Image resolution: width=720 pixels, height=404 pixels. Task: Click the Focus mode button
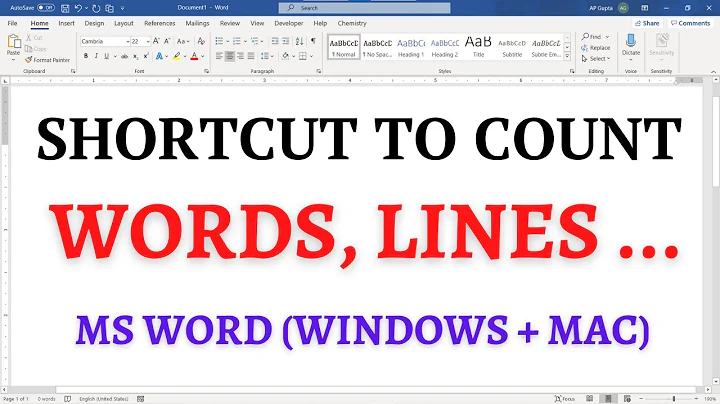click(565, 399)
